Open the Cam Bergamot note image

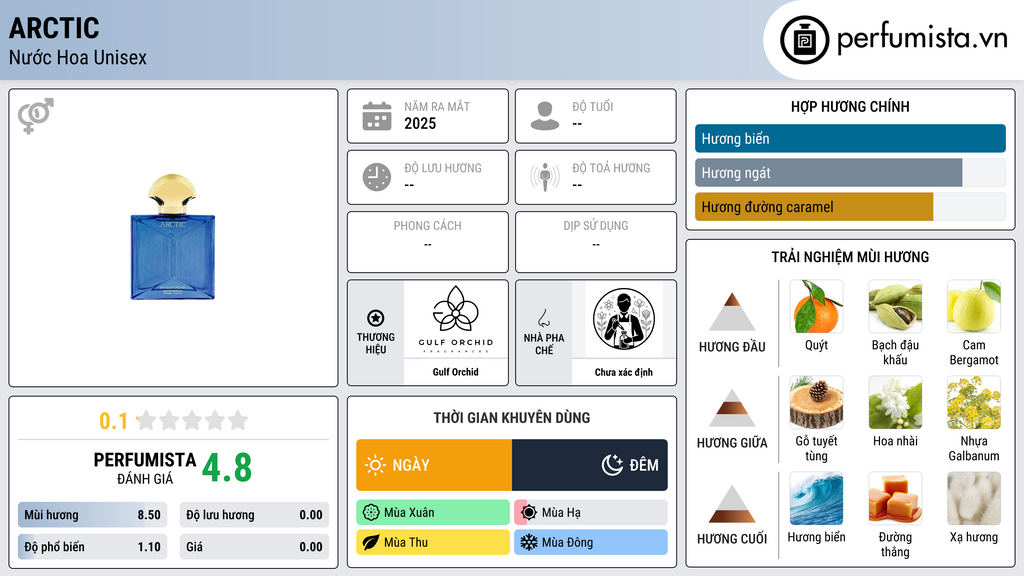click(x=974, y=307)
